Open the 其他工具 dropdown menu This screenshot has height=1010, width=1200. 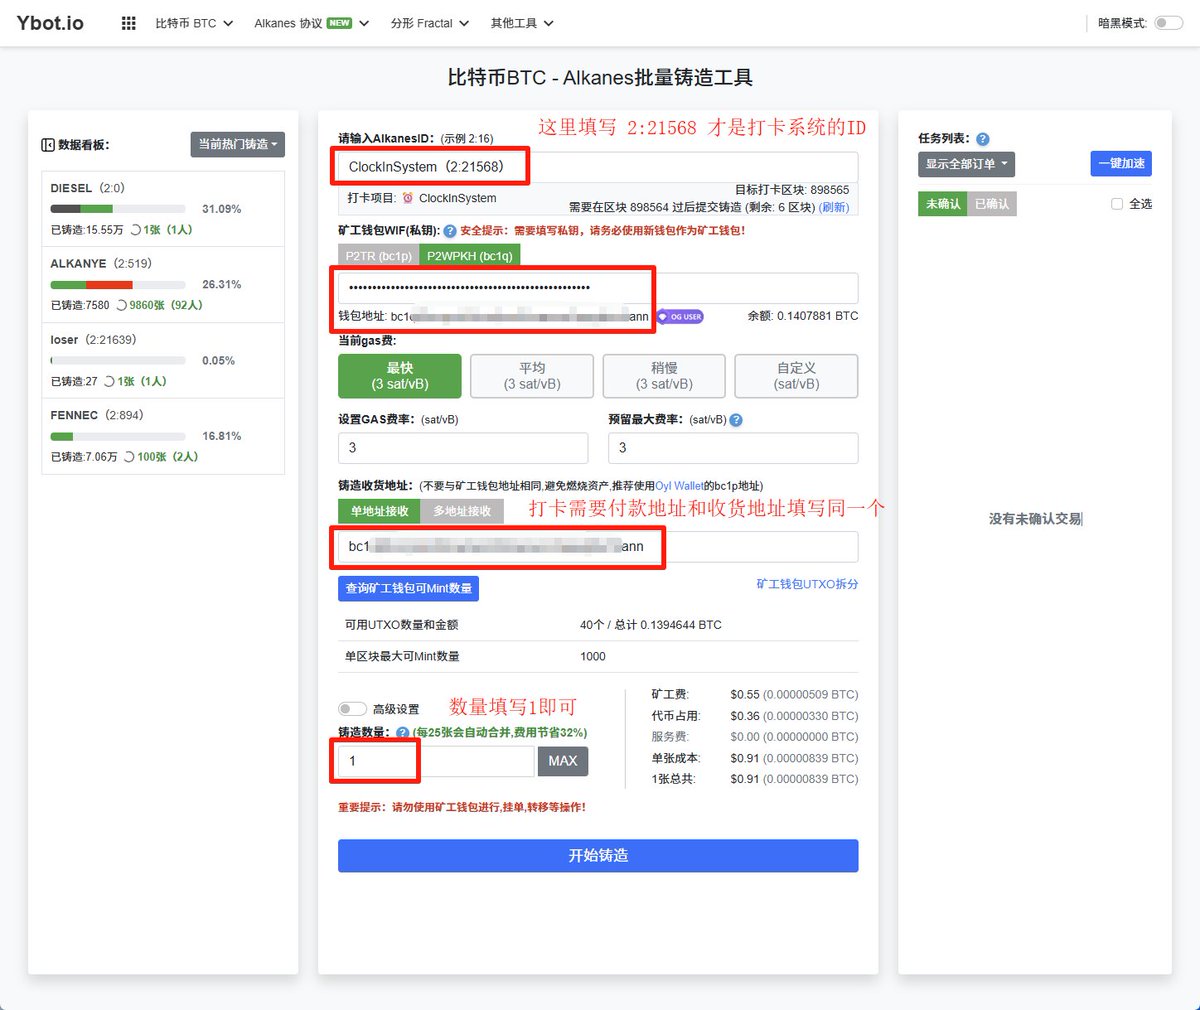click(522, 23)
